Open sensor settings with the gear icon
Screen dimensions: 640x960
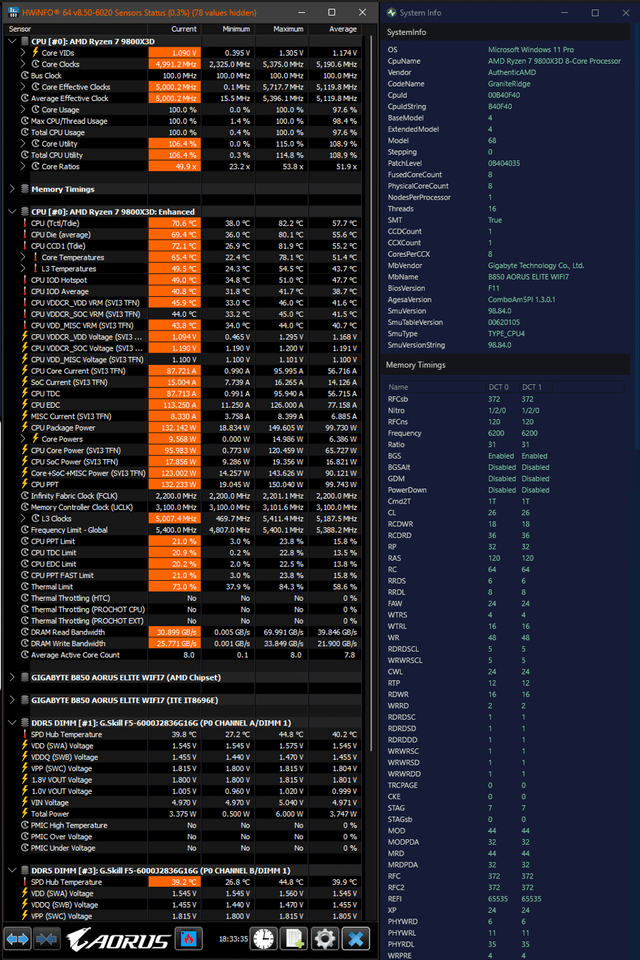coord(325,939)
